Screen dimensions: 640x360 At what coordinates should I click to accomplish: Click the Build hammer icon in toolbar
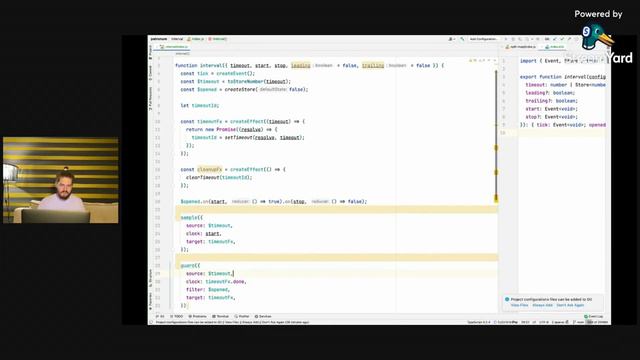(x=462, y=39)
